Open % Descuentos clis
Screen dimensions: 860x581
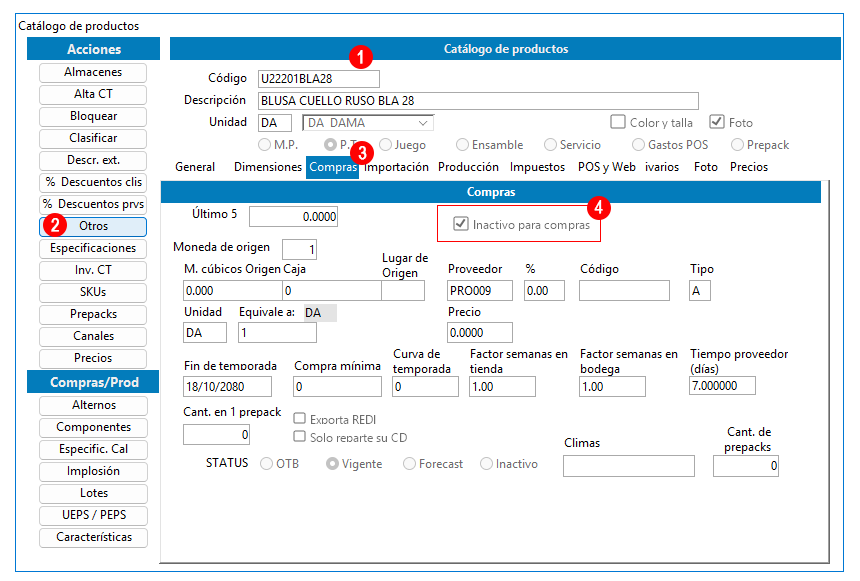pos(93,182)
